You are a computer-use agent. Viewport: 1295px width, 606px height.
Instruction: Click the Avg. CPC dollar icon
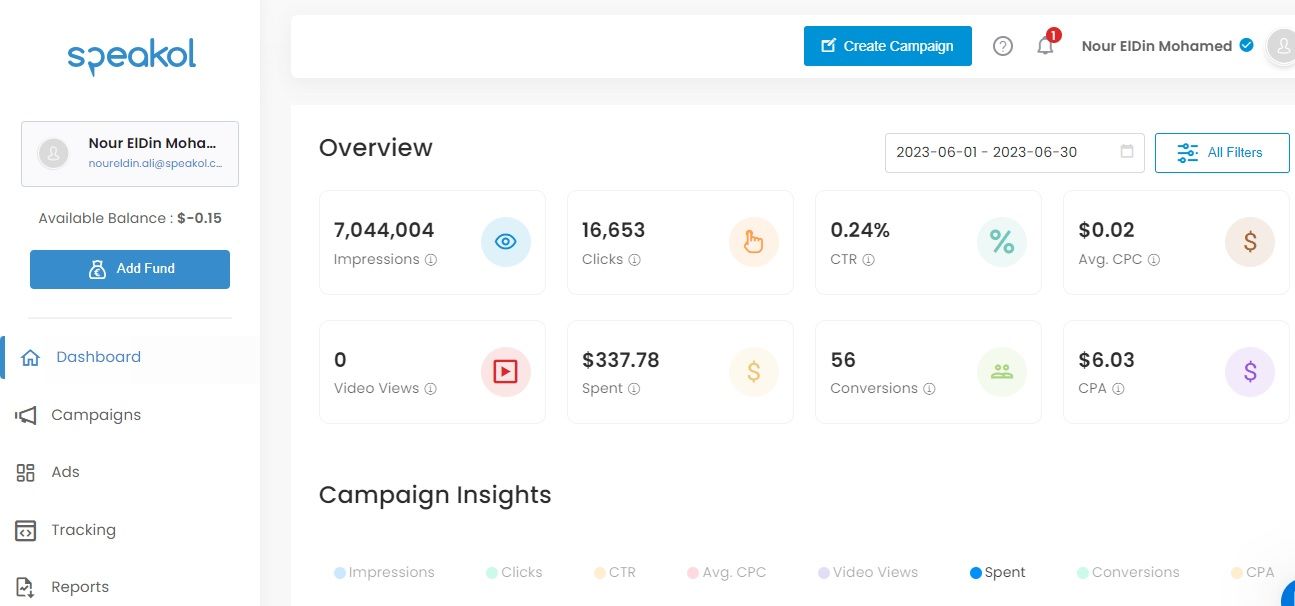click(x=1249, y=241)
